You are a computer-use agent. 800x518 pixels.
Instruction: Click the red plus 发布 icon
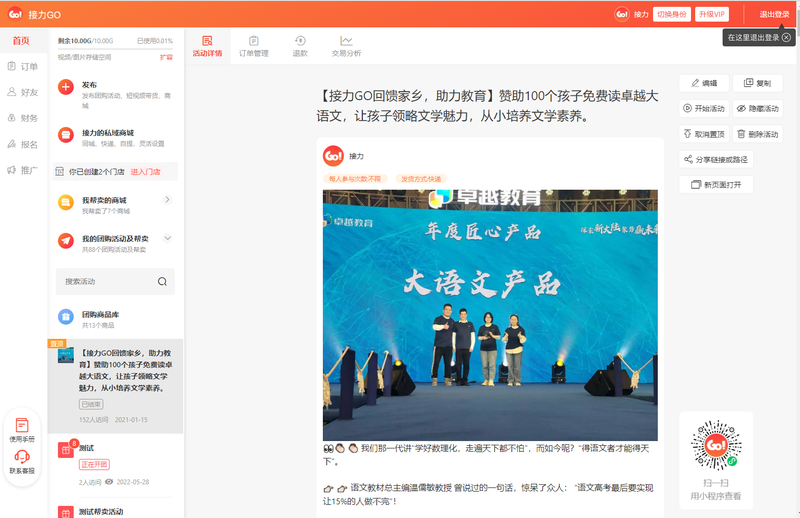tap(65, 87)
